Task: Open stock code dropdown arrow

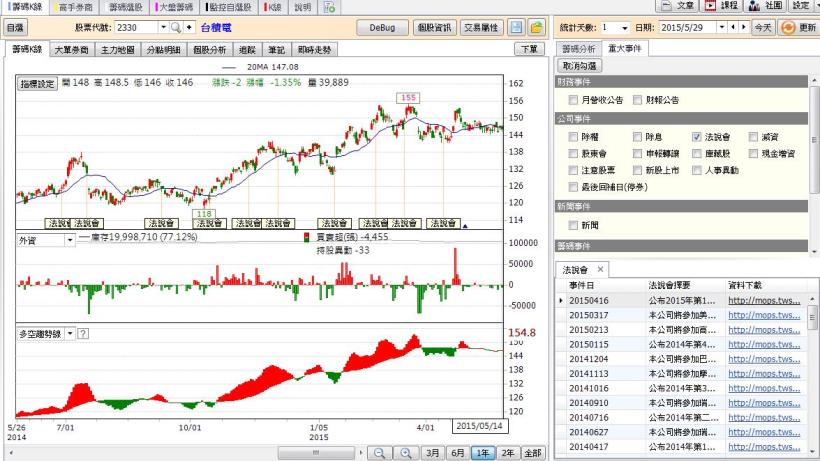Action: (x=163, y=27)
